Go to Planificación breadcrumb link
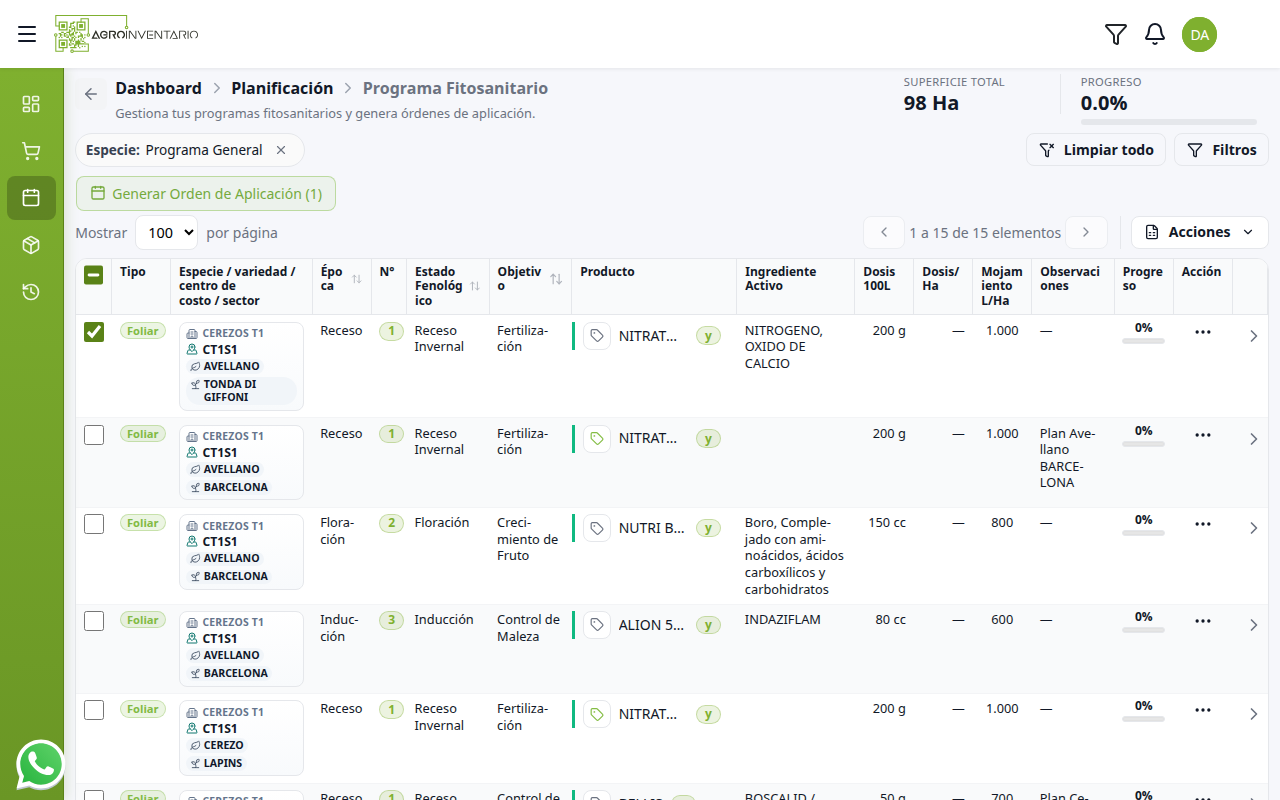 [x=282, y=88]
